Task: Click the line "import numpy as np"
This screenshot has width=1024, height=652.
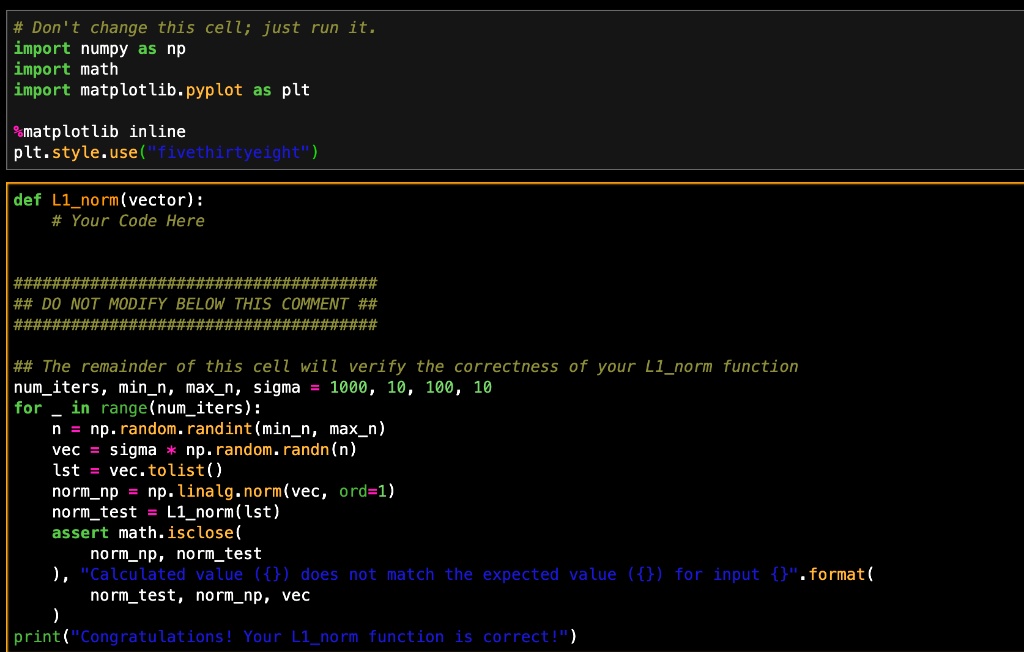Action: (x=99, y=48)
